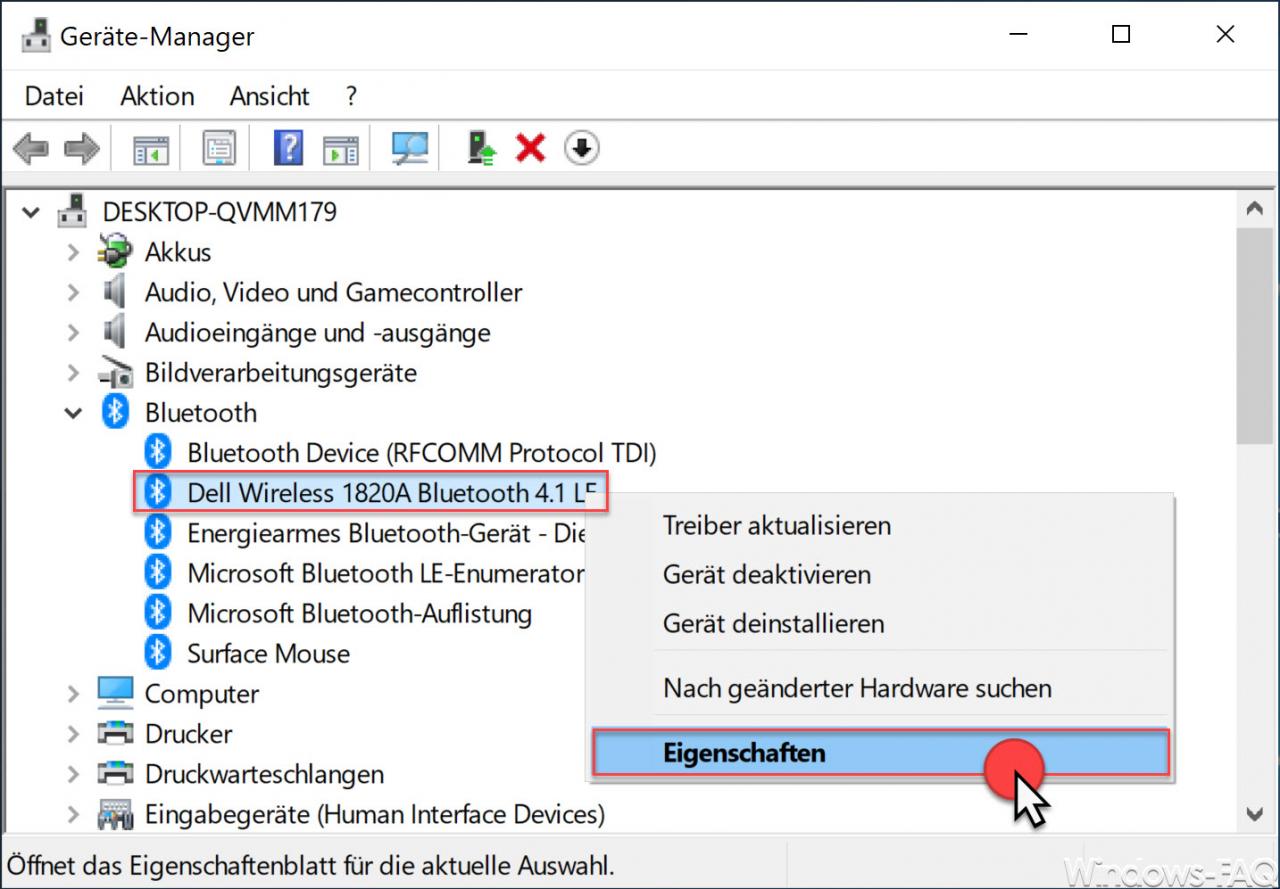Click camera icon beside Bildverarbeitungsgeräte

click(115, 373)
